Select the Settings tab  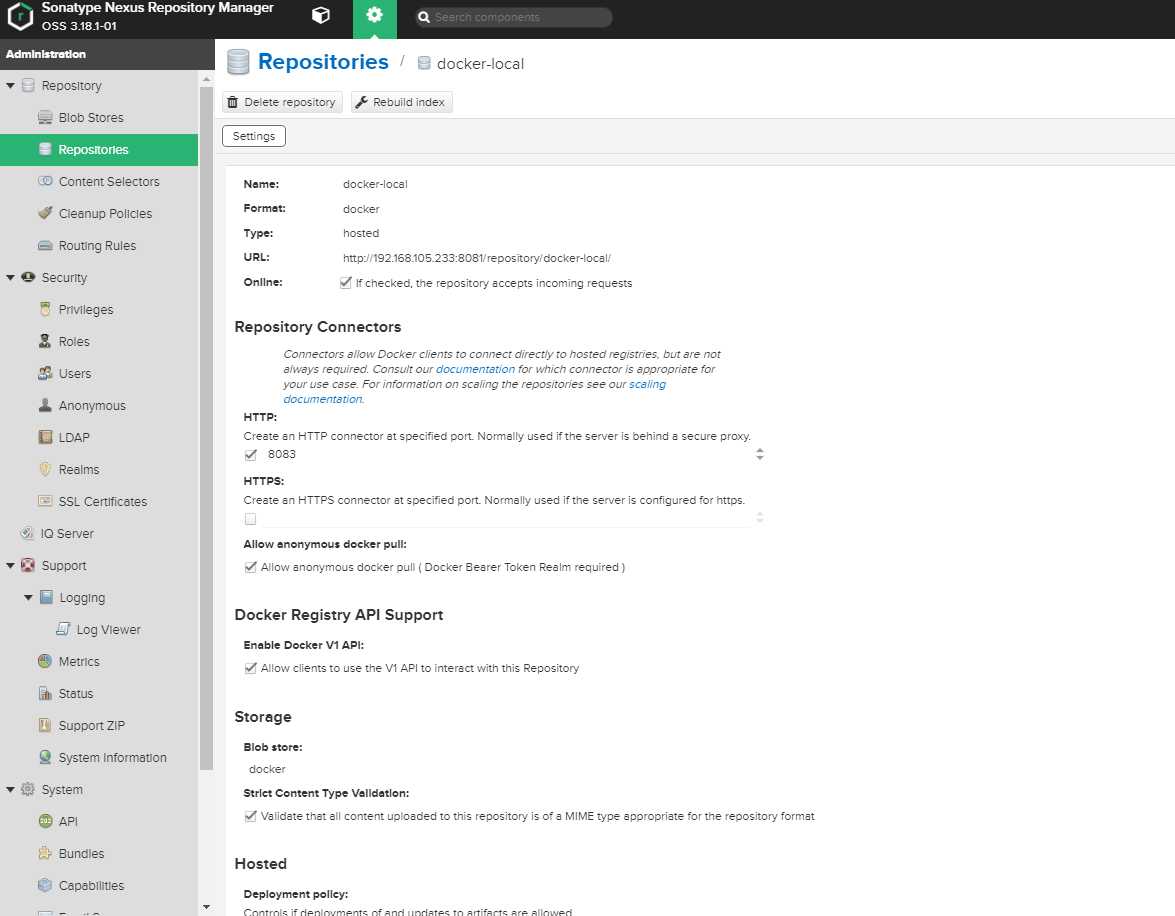(x=254, y=136)
